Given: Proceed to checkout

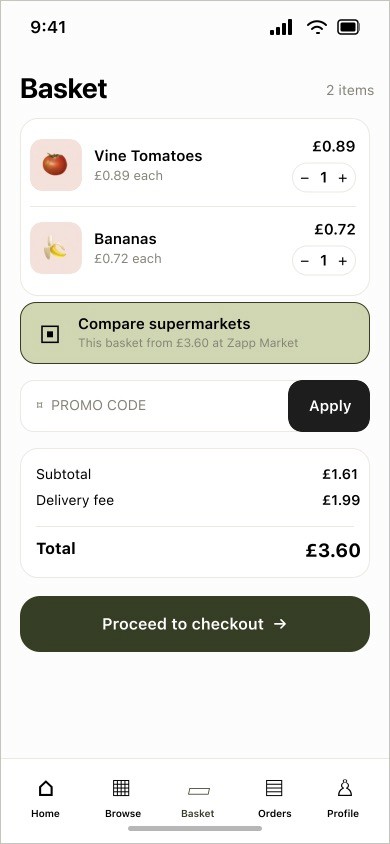Looking at the screenshot, I should [195, 624].
